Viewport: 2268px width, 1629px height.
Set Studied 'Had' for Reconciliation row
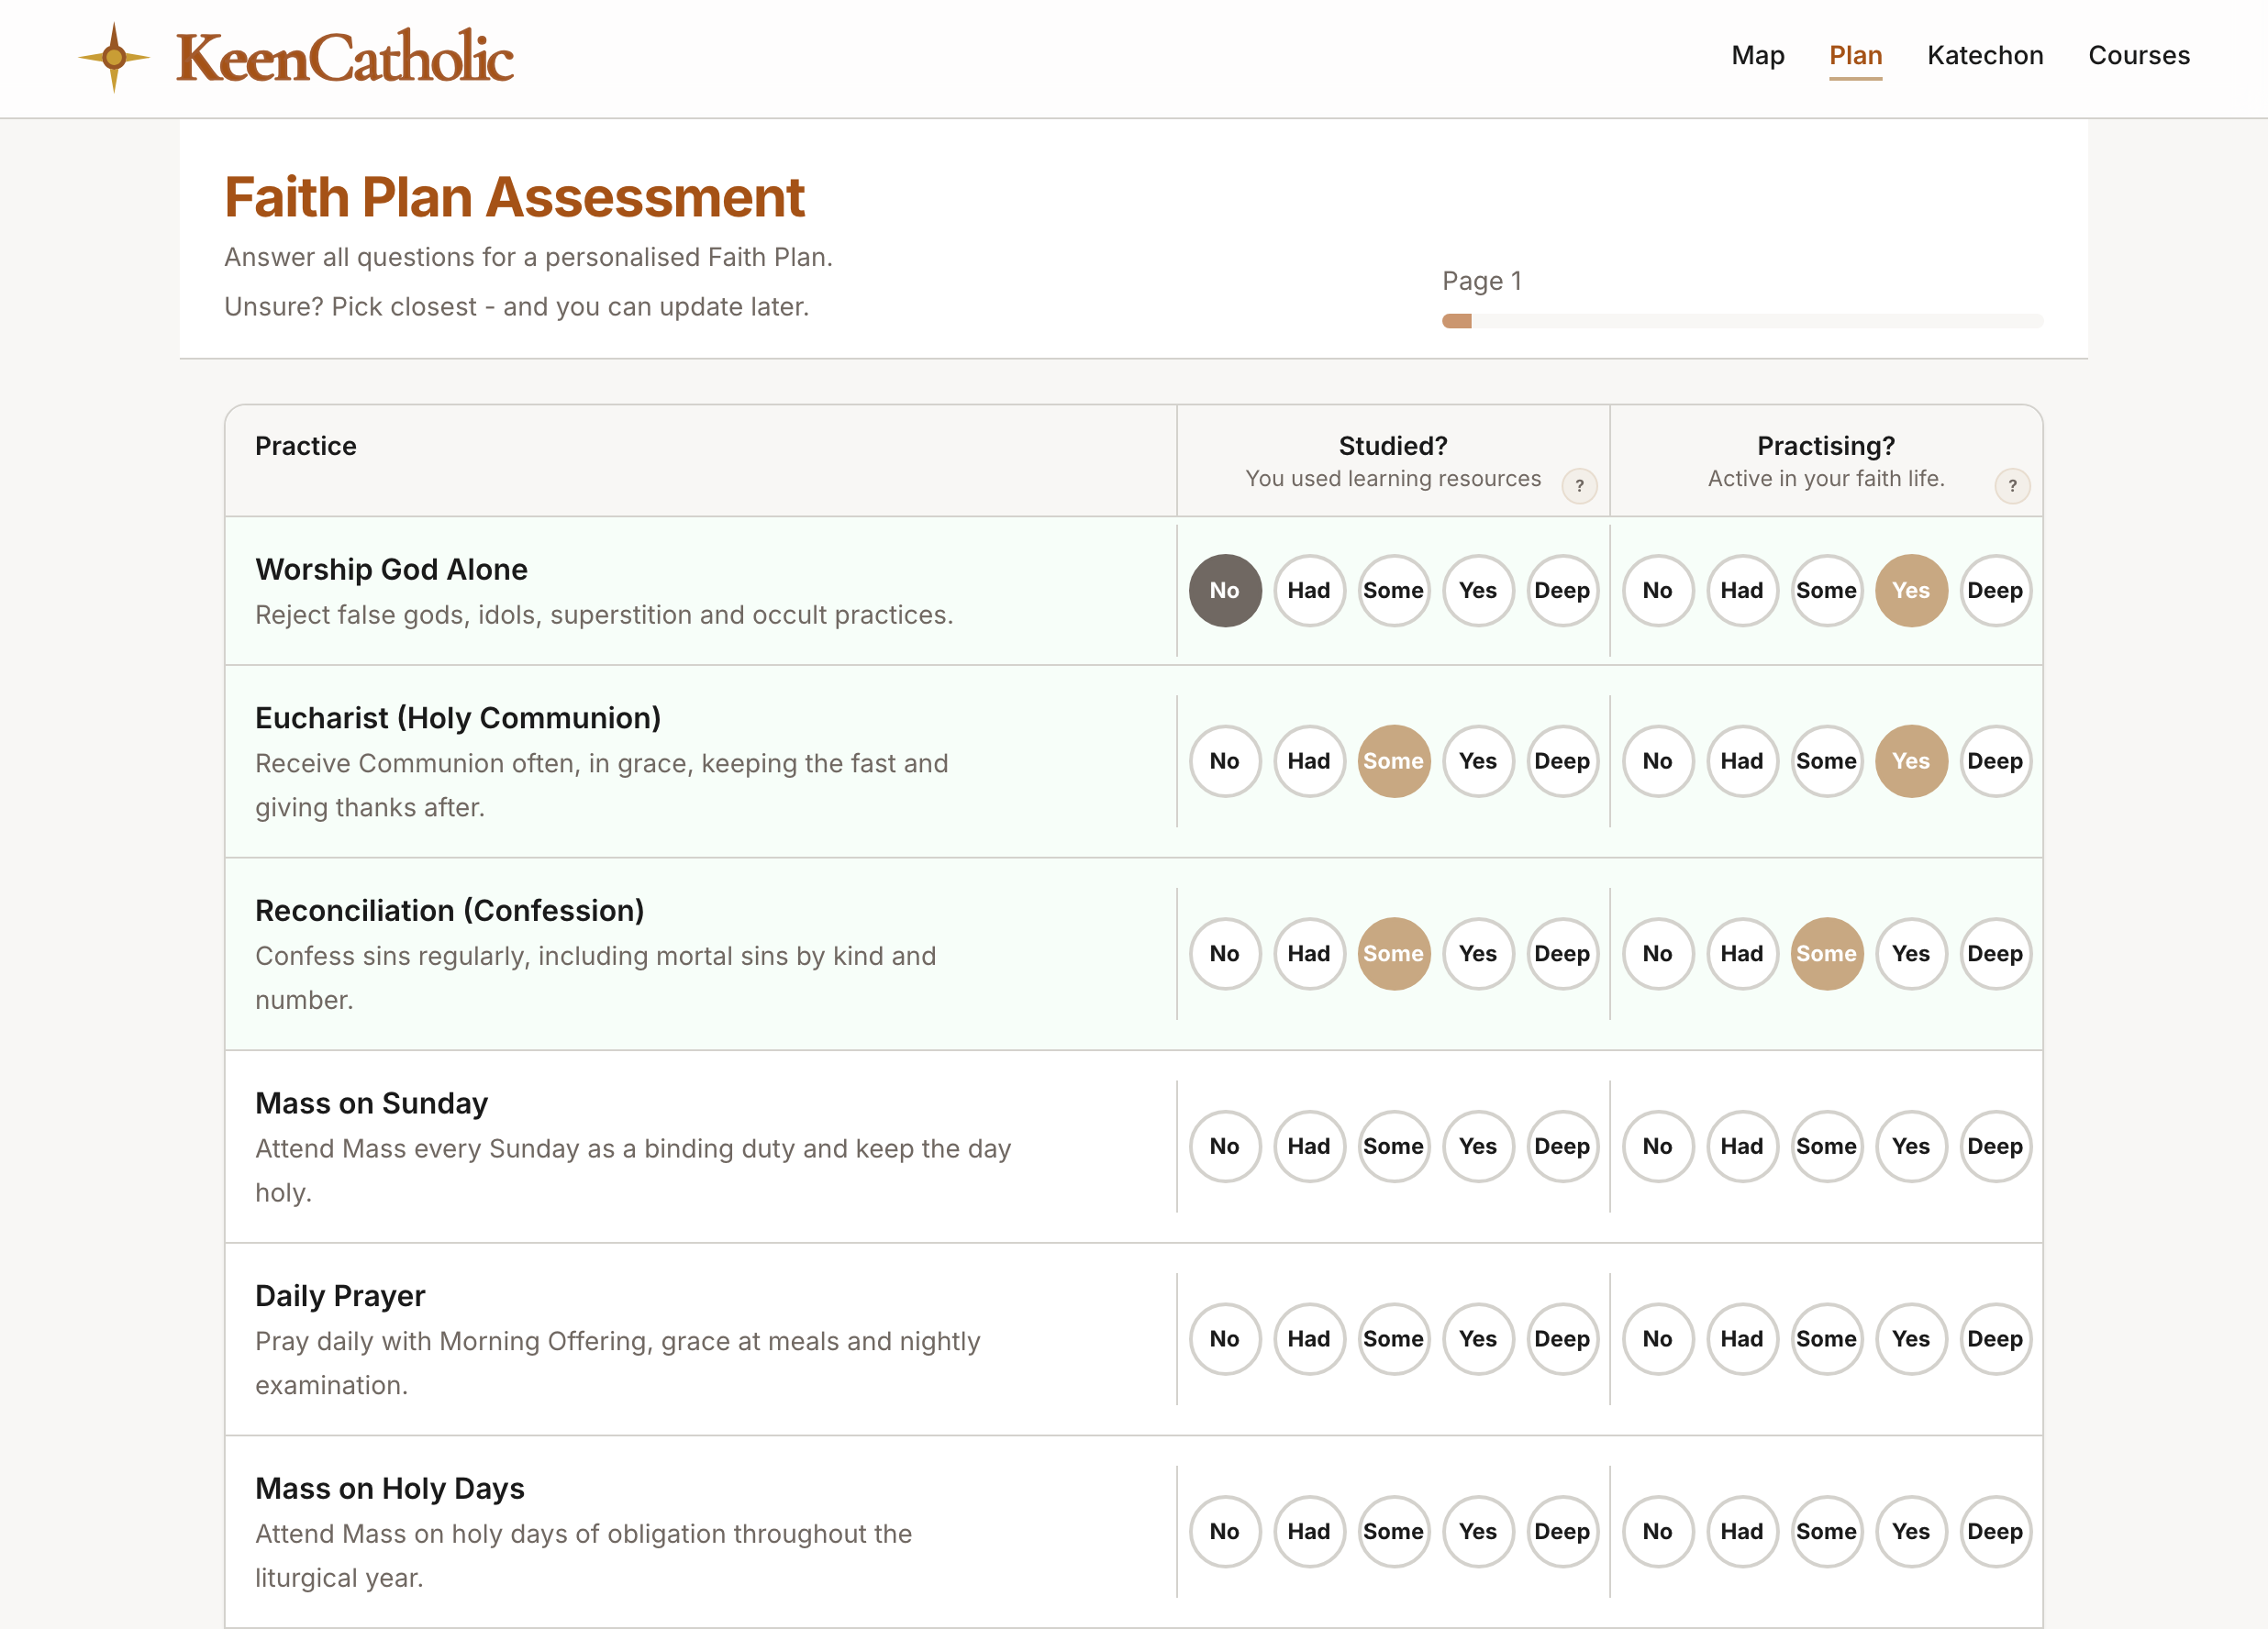click(1309, 954)
